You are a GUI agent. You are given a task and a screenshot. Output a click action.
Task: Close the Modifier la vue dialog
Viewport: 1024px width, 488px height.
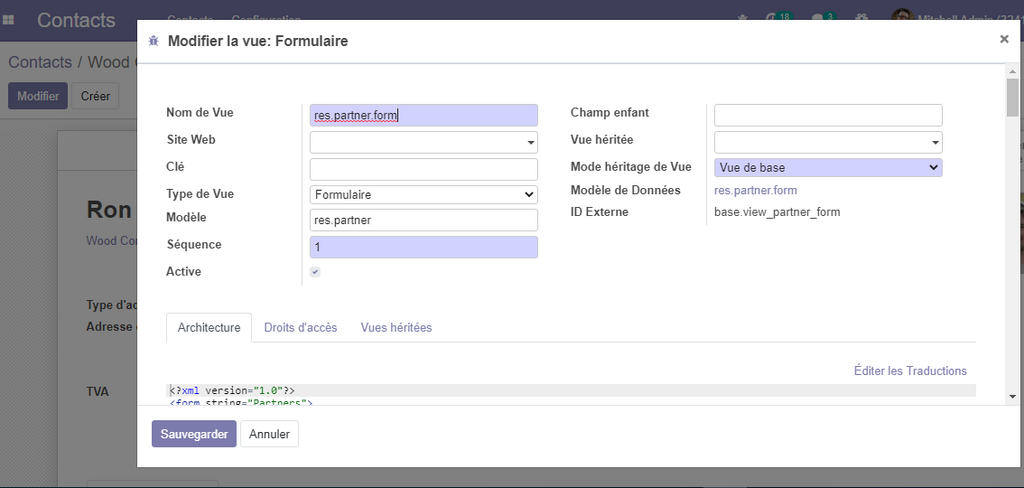click(1003, 39)
